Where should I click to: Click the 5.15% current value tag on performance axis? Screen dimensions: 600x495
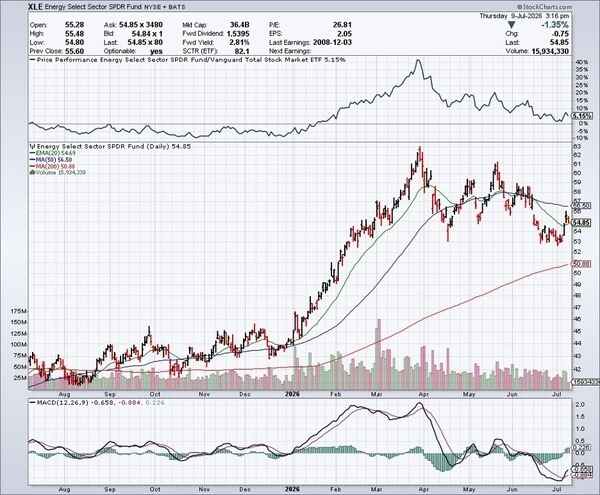(x=582, y=116)
